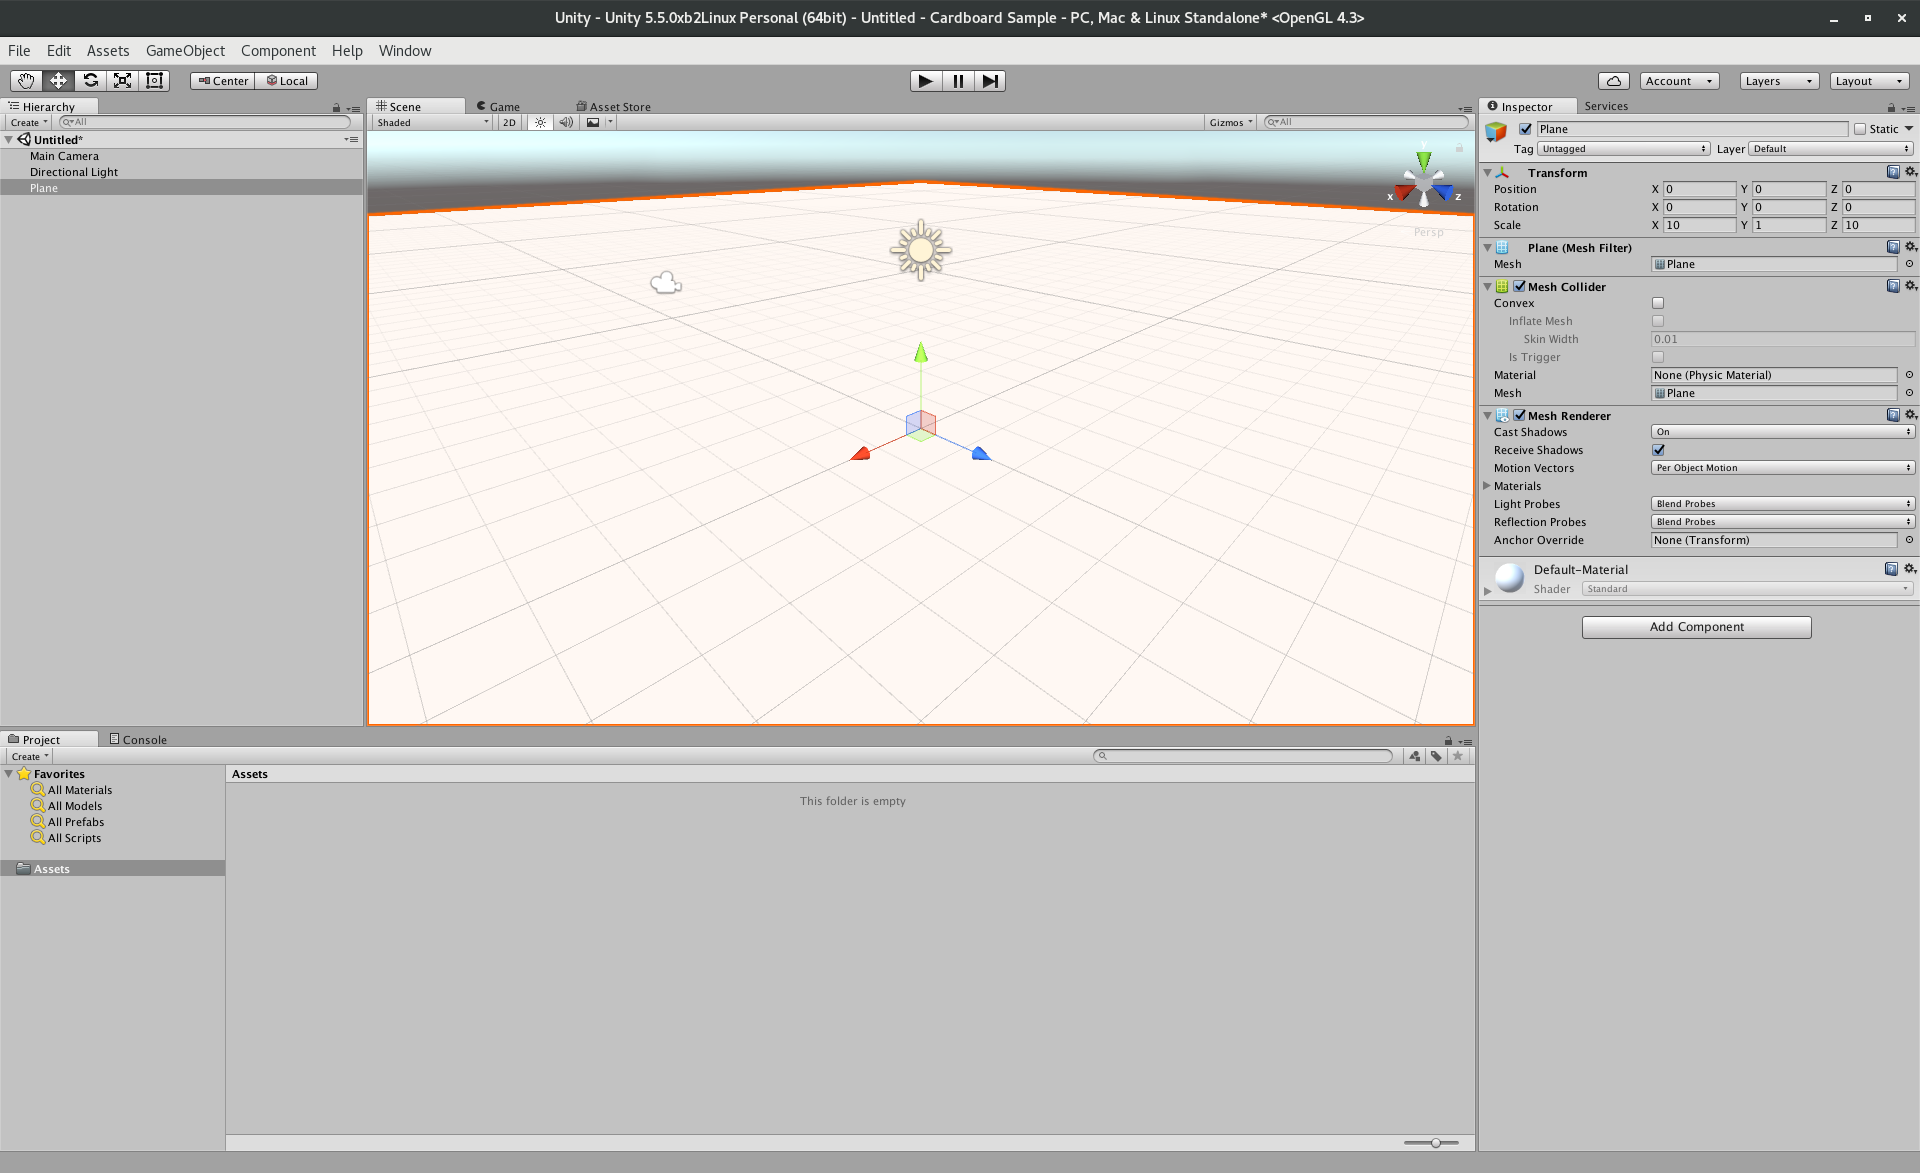Toggle the Center pivot button
This screenshot has width=1920, height=1173.
(x=223, y=81)
